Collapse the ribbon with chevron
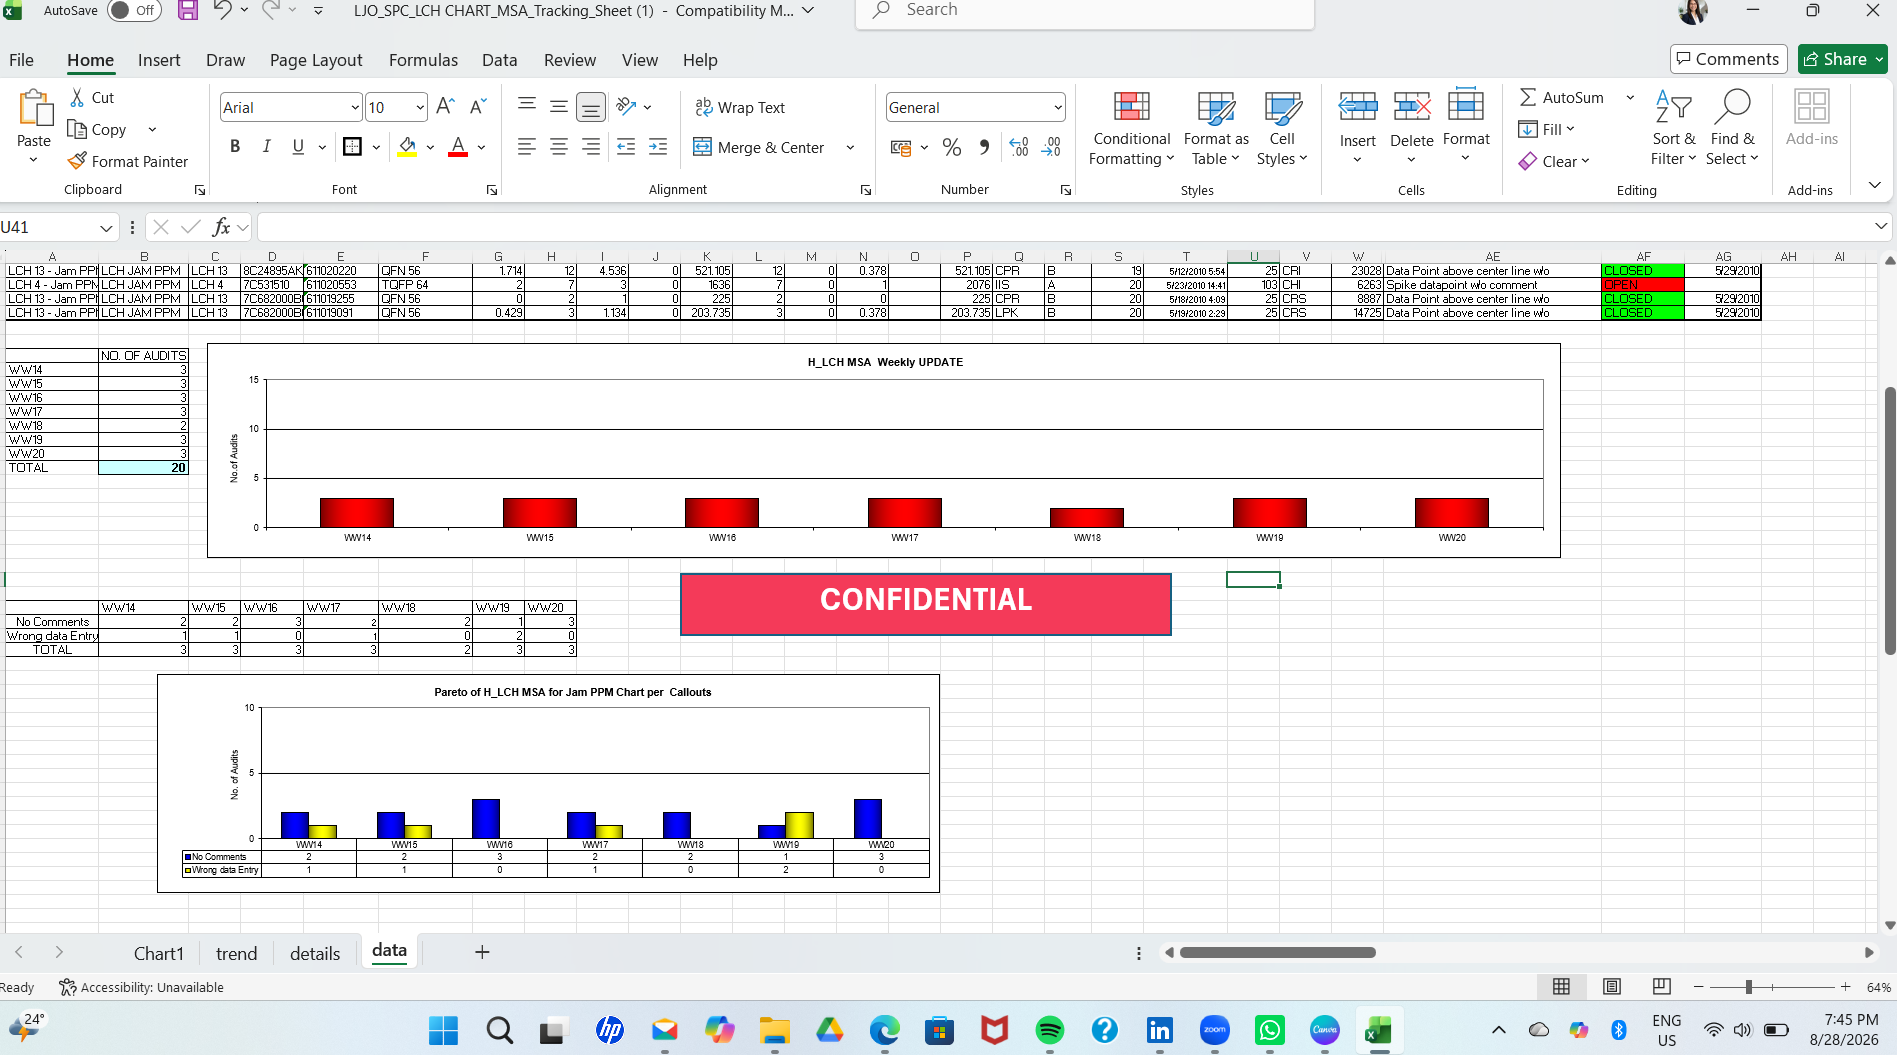This screenshot has height=1055, width=1897. 1875,186
